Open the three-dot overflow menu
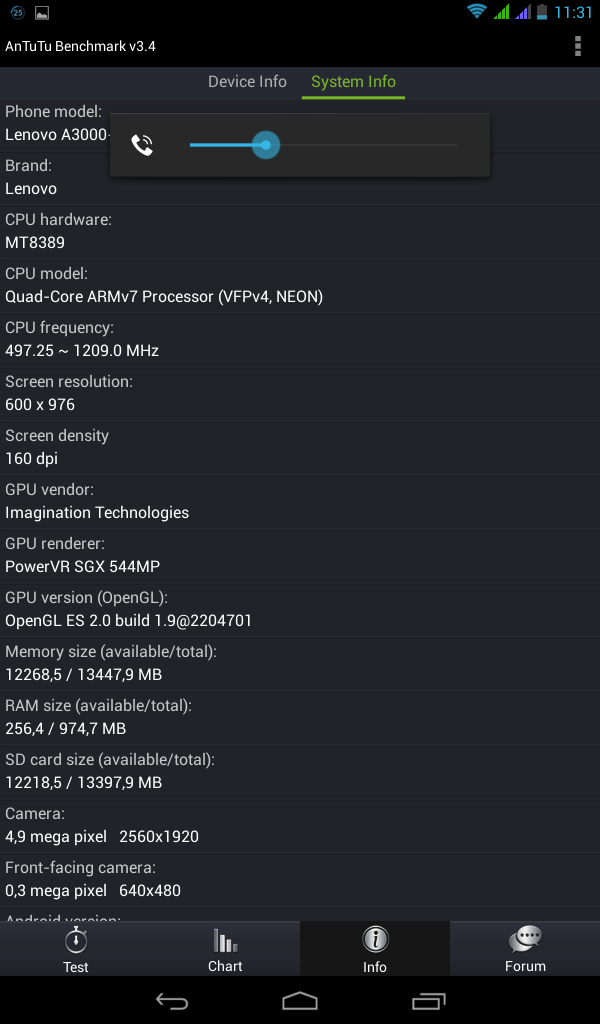Image resolution: width=600 pixels, height=1024 pixels. tap(578, 46)
